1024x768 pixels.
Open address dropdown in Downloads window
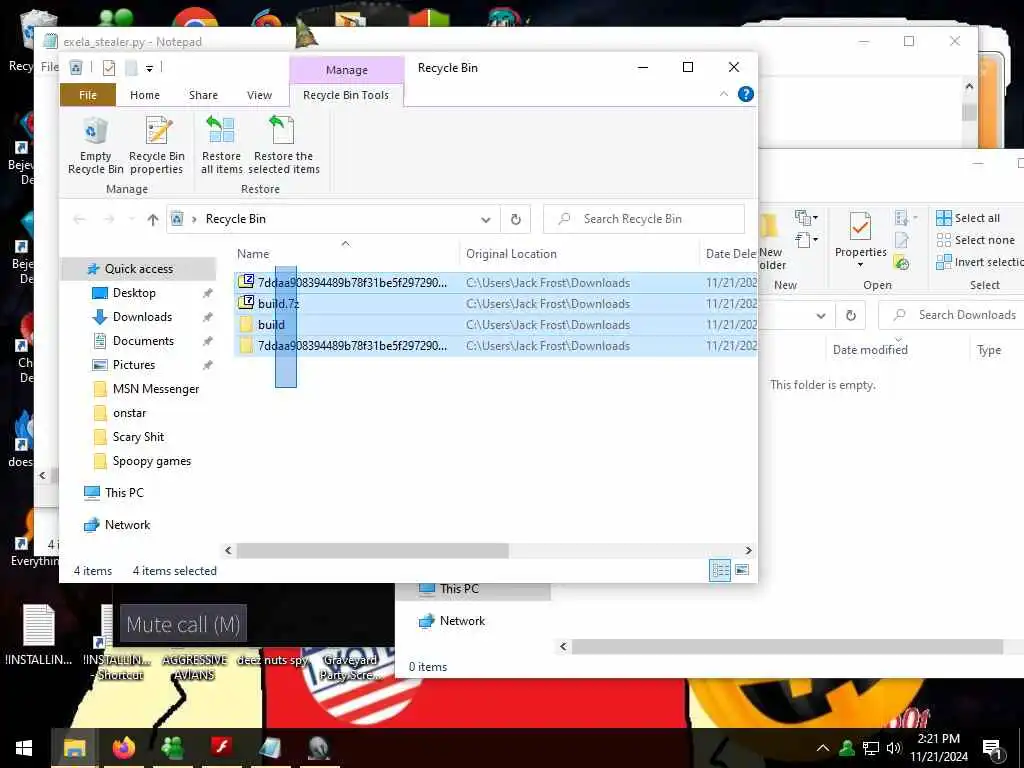click(x=820, y=316)
